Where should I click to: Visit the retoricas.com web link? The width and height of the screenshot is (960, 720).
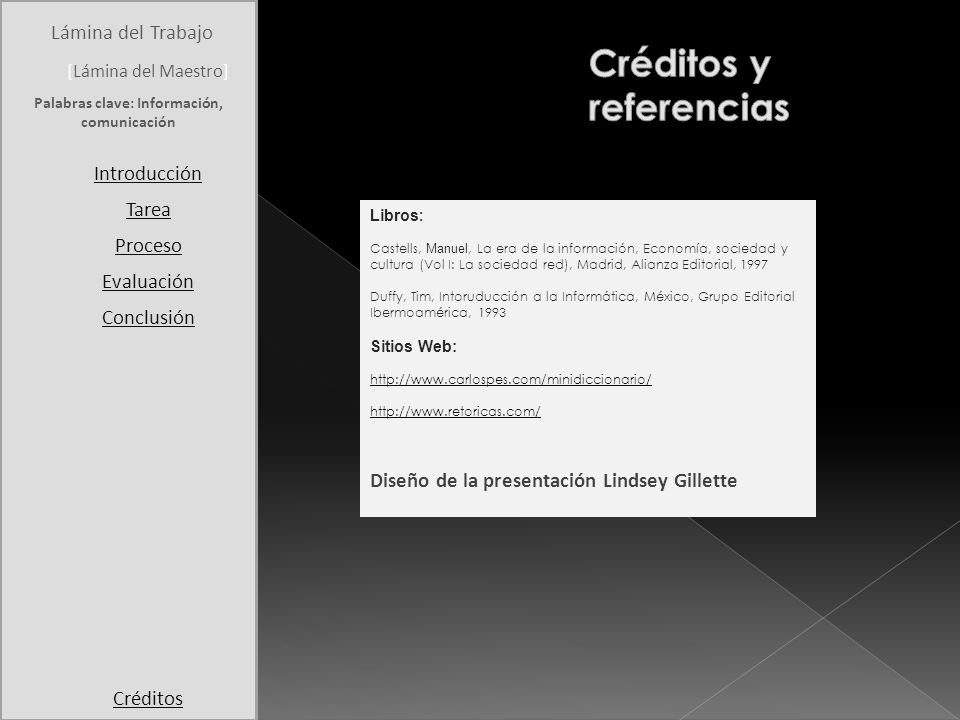click(x=455, y=411)
